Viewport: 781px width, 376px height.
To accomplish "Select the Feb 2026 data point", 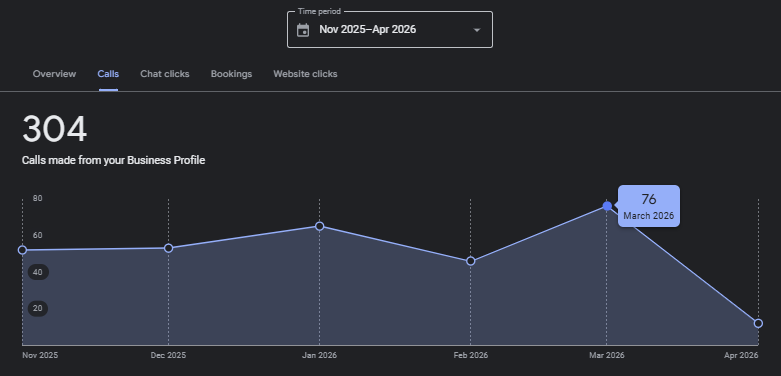I will 471,261.
